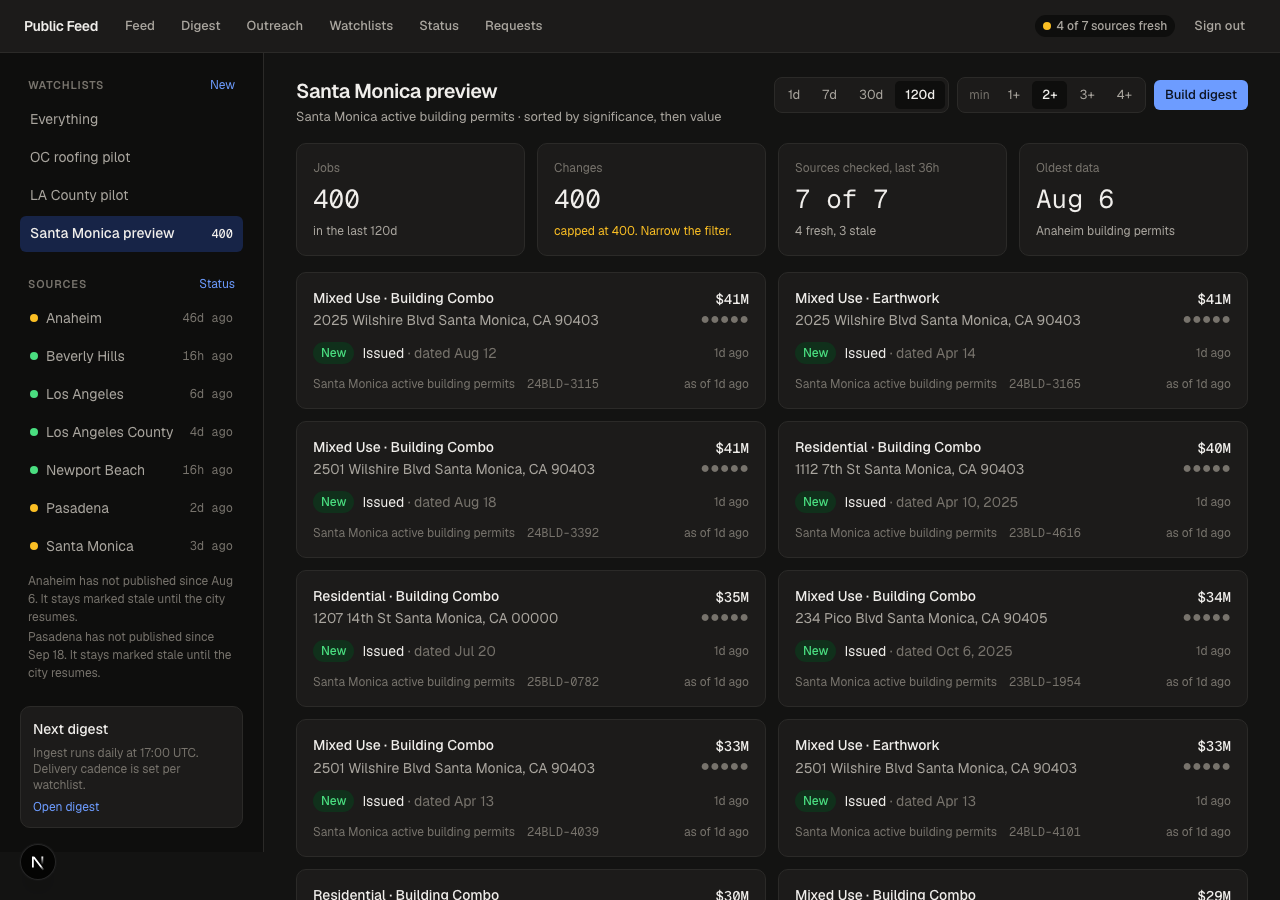Viewport: 1280px width, 900px height.
Task: Set minimum significance to 4+
Action: [1124, 95]
